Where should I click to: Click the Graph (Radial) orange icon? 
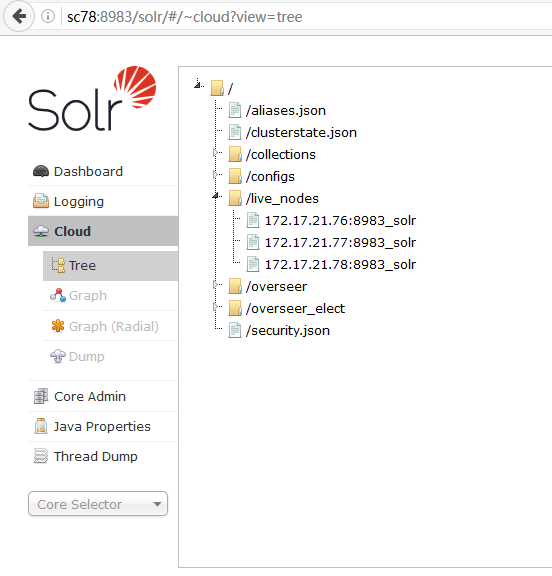tap(58, 326)
